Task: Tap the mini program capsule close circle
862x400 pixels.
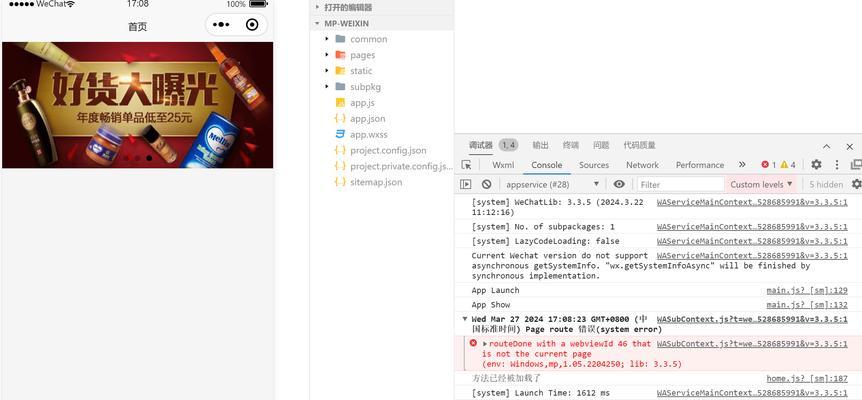Action: tap(252, 25)
